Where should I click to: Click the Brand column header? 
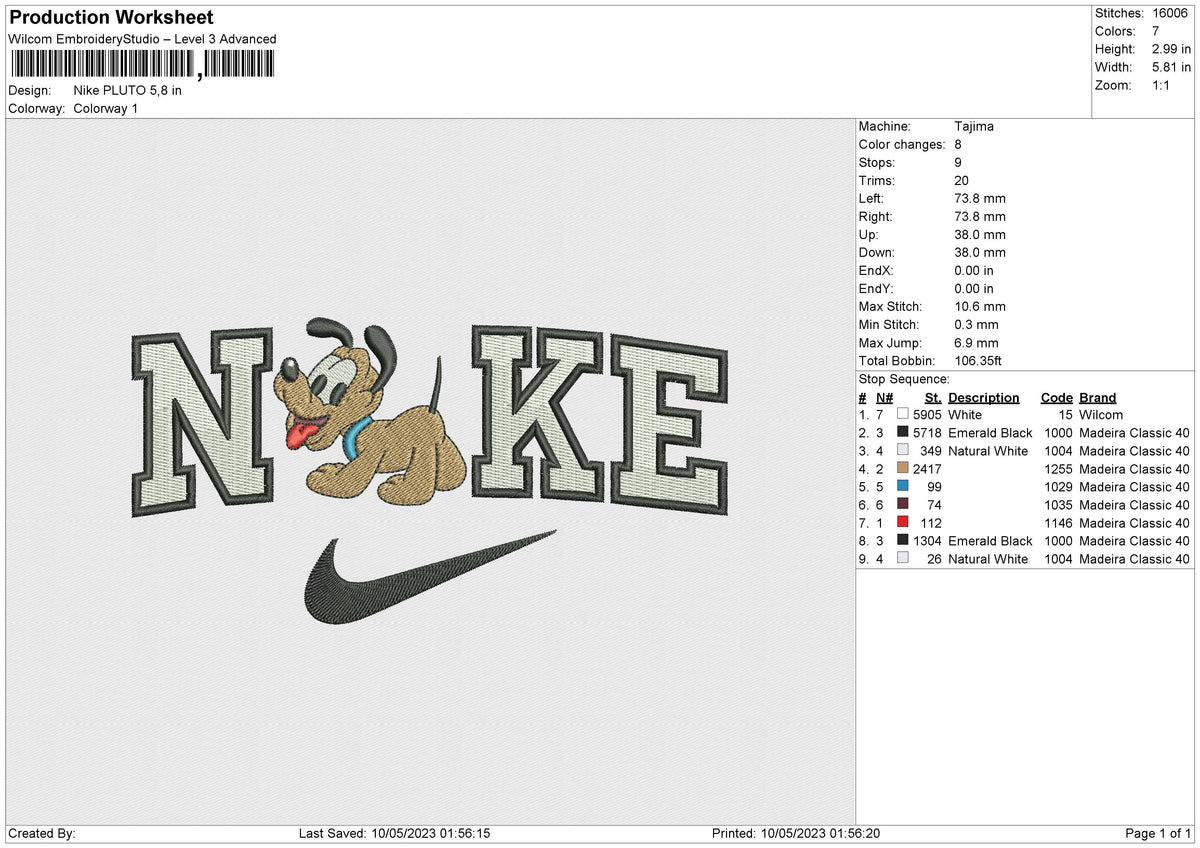tap(1096, 397)
